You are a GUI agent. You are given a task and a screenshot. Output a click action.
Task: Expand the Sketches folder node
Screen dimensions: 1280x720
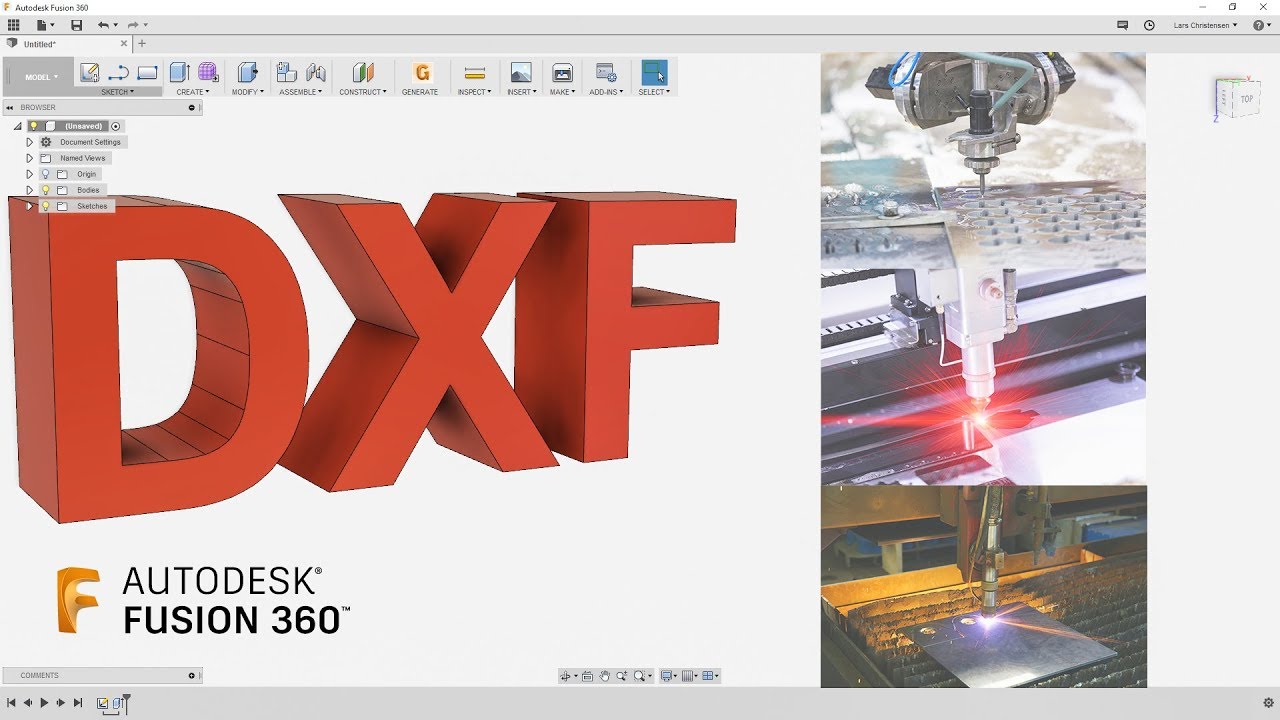tap(29, 206)
